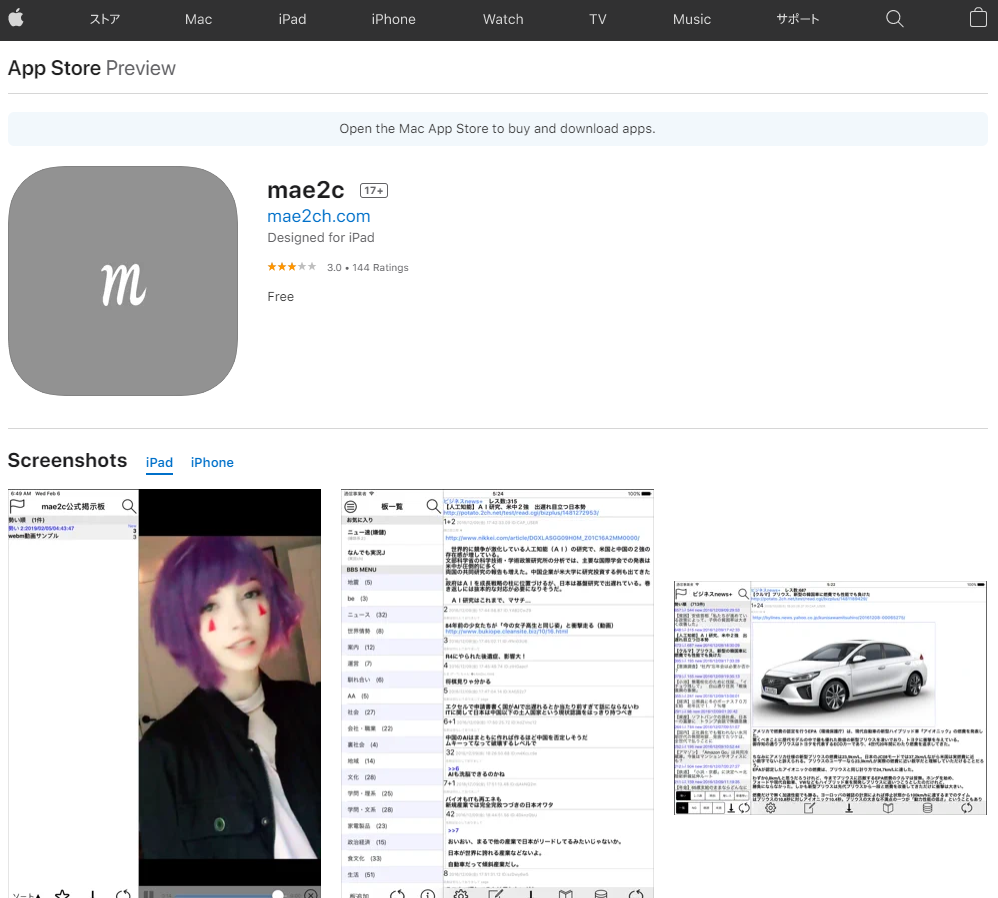Click the Mac App Store banner message
This screenshot has height=898, width=998.
[x=497, y=129]
